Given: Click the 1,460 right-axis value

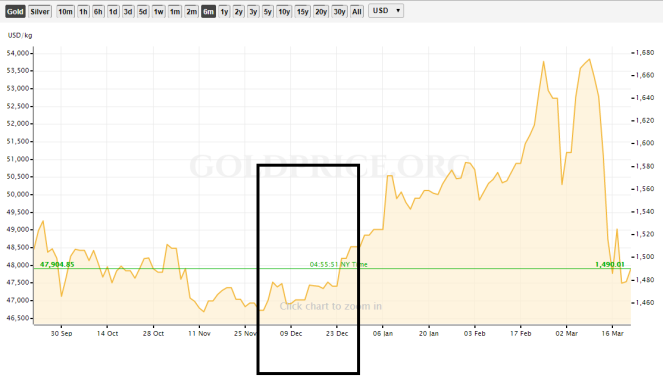Looking at the screenshot, I should [x=644, y=302].
